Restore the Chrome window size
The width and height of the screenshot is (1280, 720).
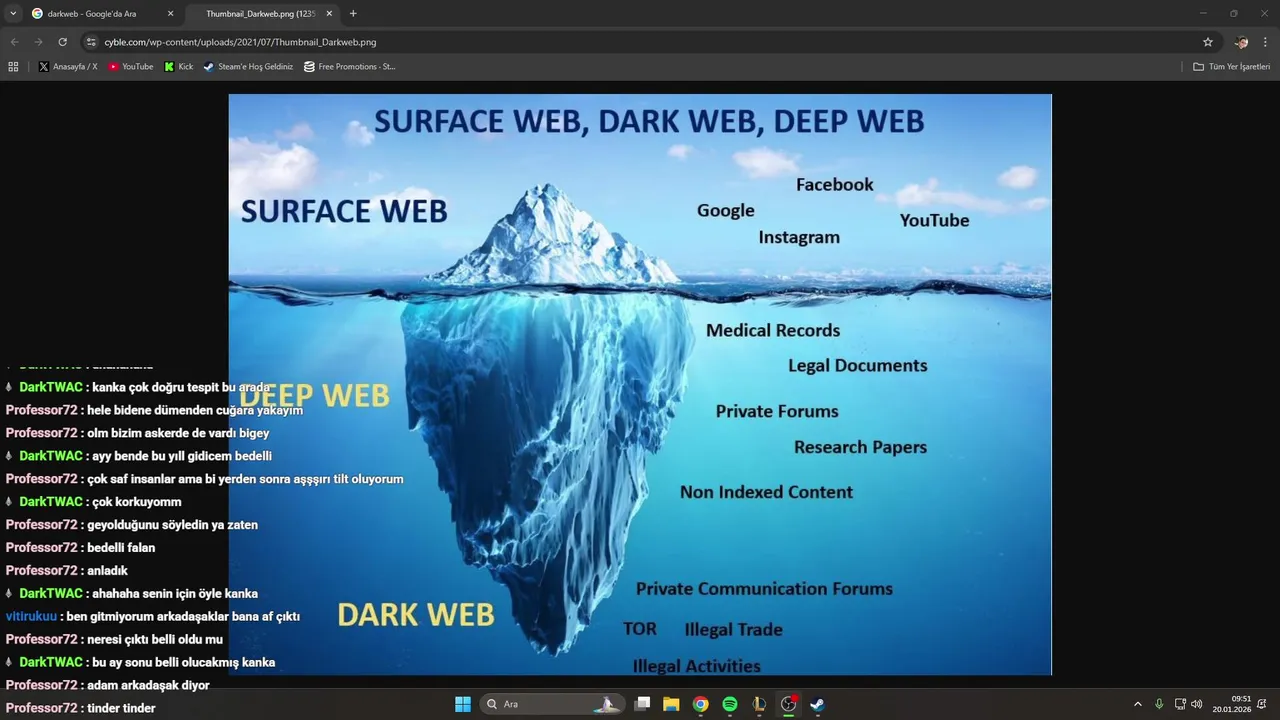(1234, 13)
